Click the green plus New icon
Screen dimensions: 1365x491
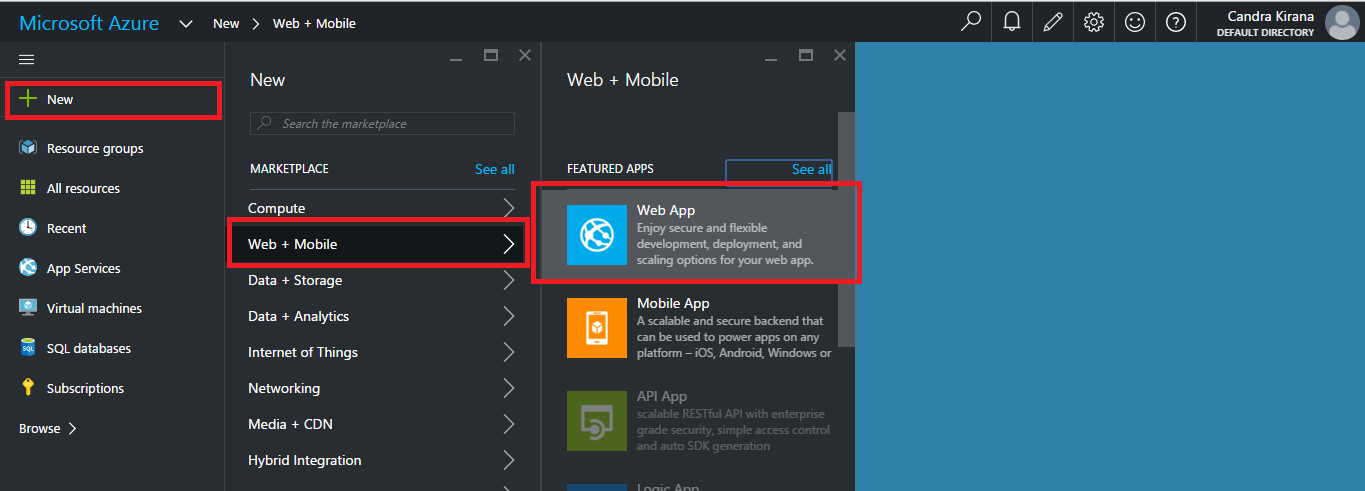coord(28,99)
